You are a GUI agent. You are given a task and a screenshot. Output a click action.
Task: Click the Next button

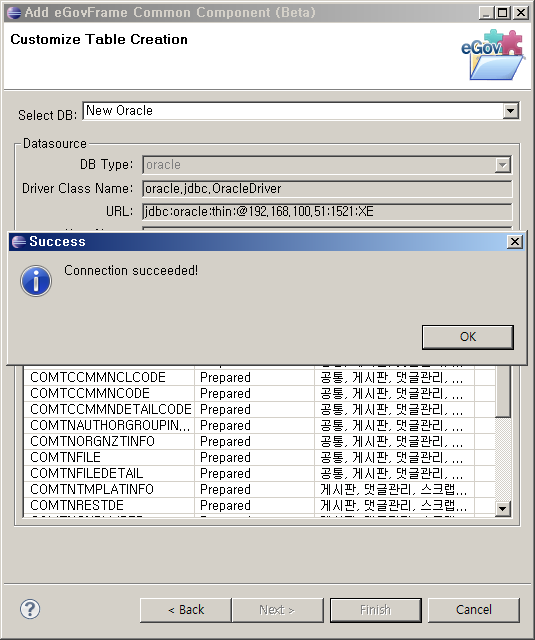pyautogui.click(x=277, y=610)
